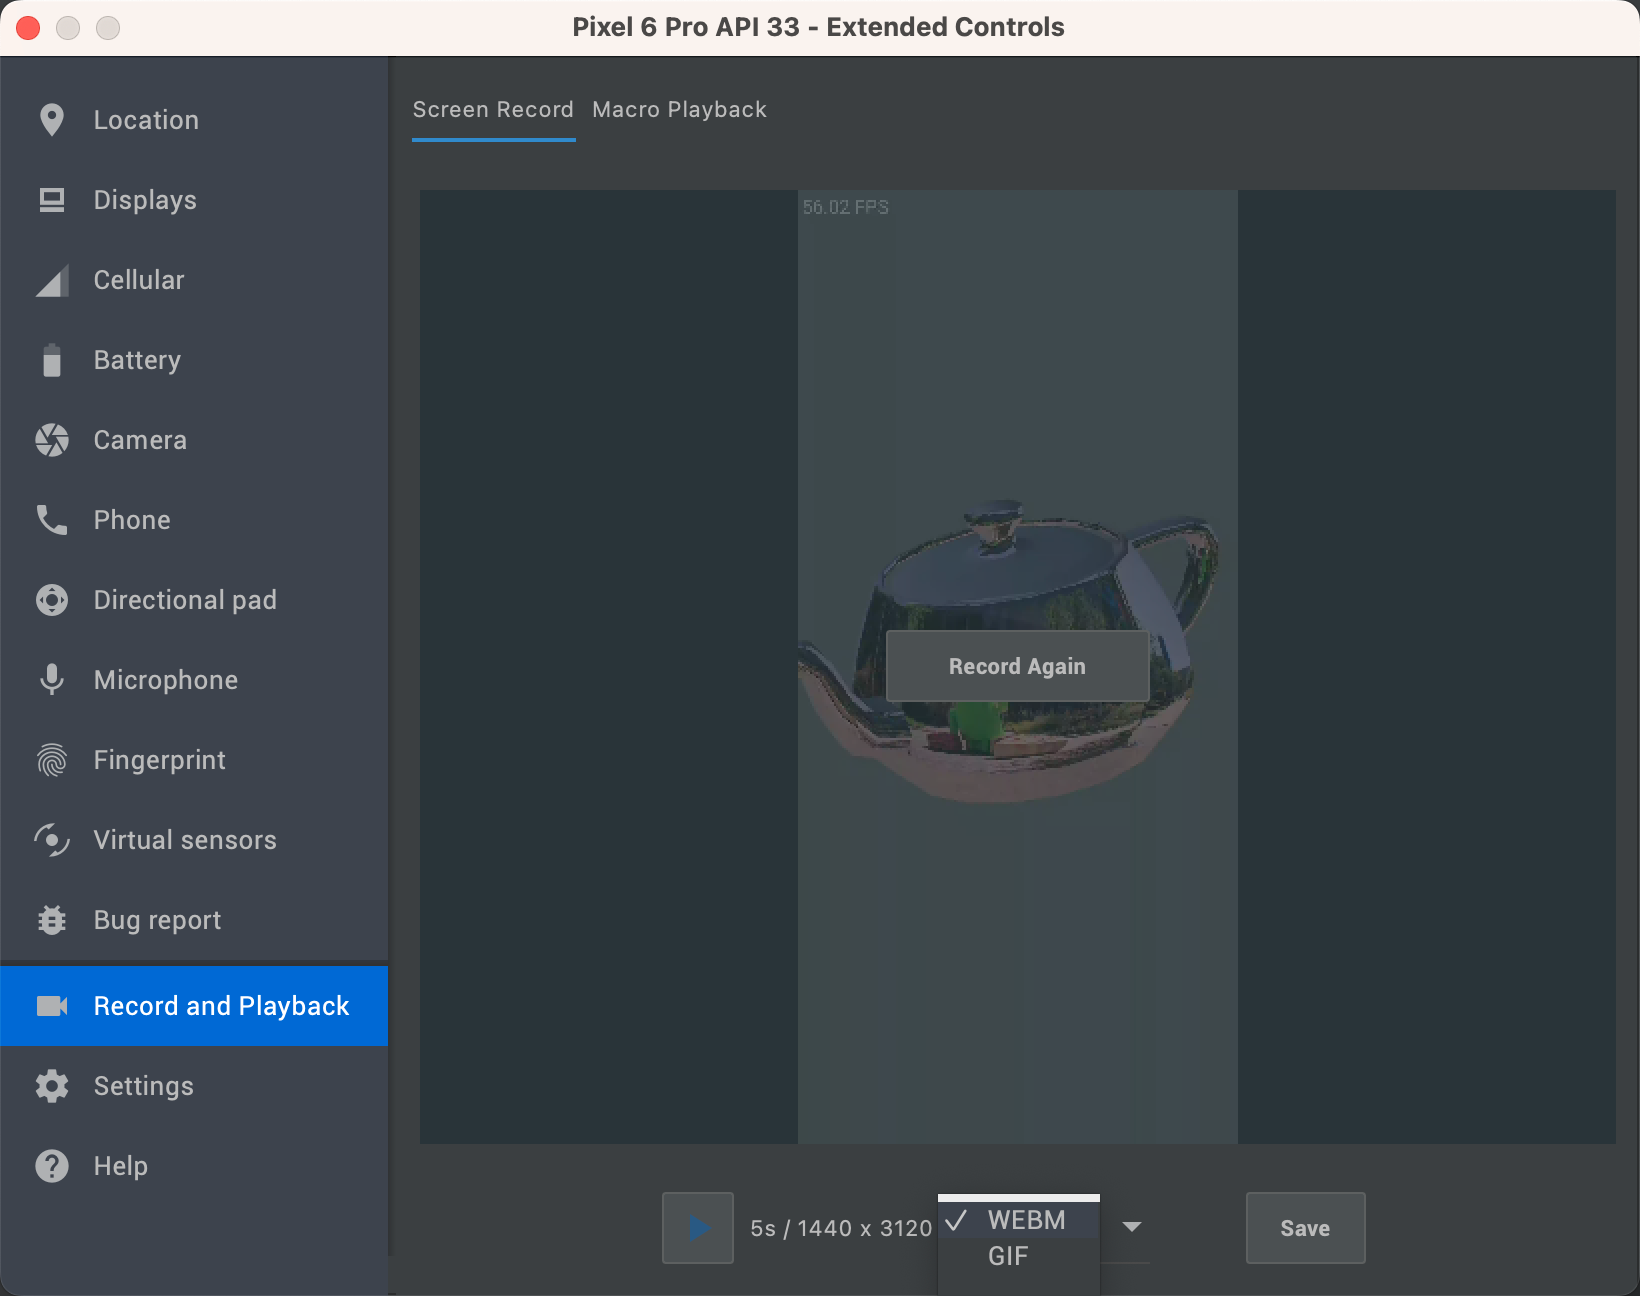The image size is (1640, 1296).
Task: Click the Phone handset icon
Action: pyautogui.click(x=52, y=520)
